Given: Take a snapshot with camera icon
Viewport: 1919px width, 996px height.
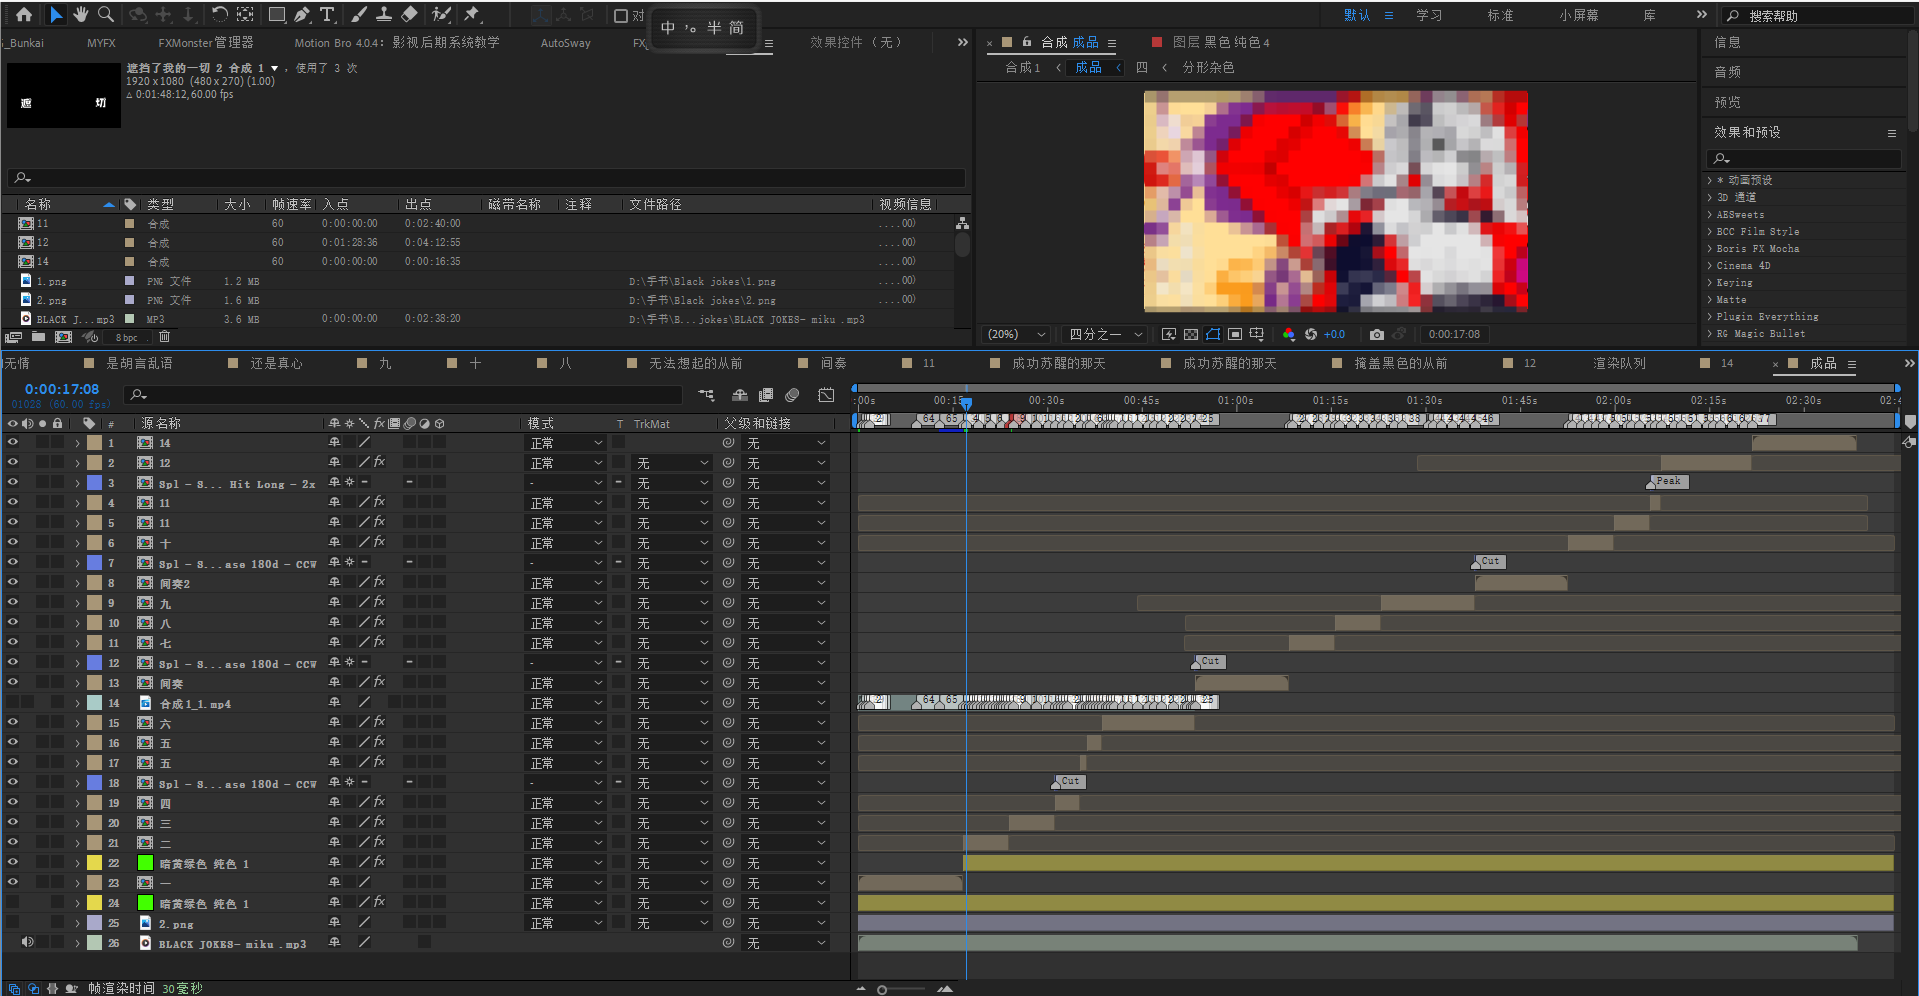Looking at the screenshot, I should (x=1377, y=334).
